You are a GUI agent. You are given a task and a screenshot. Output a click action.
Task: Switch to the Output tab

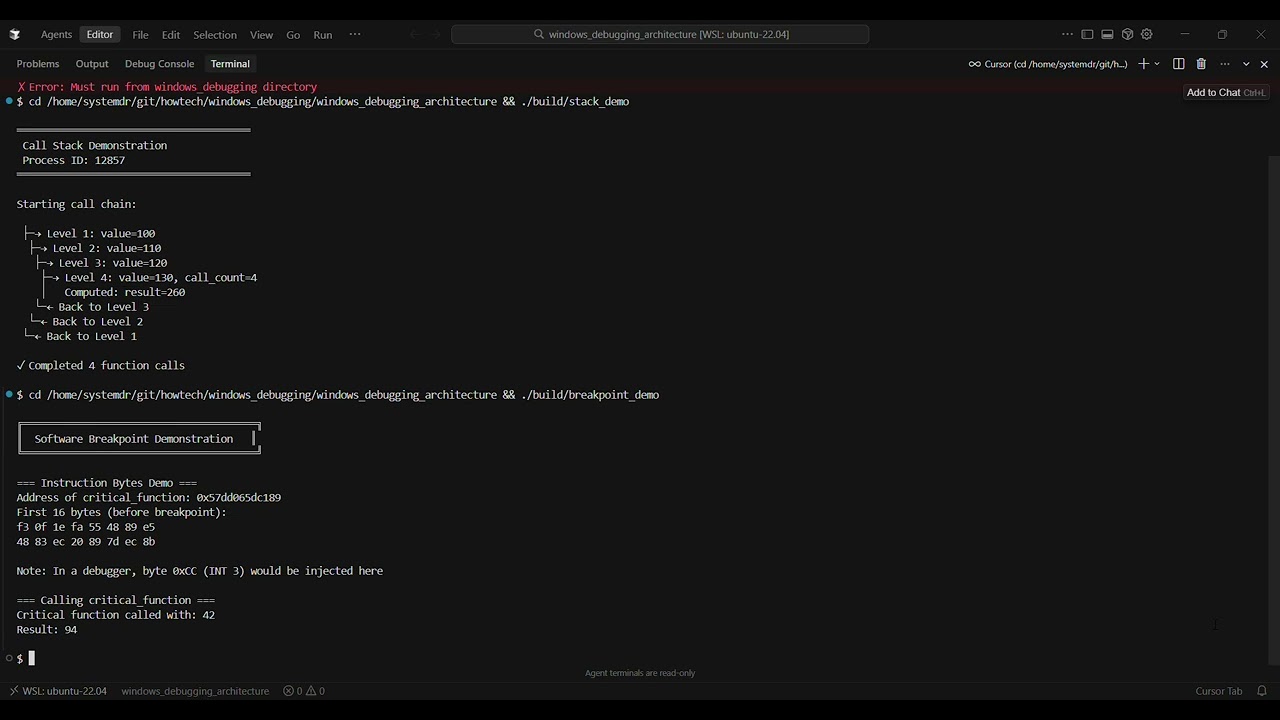pos(92,64)
